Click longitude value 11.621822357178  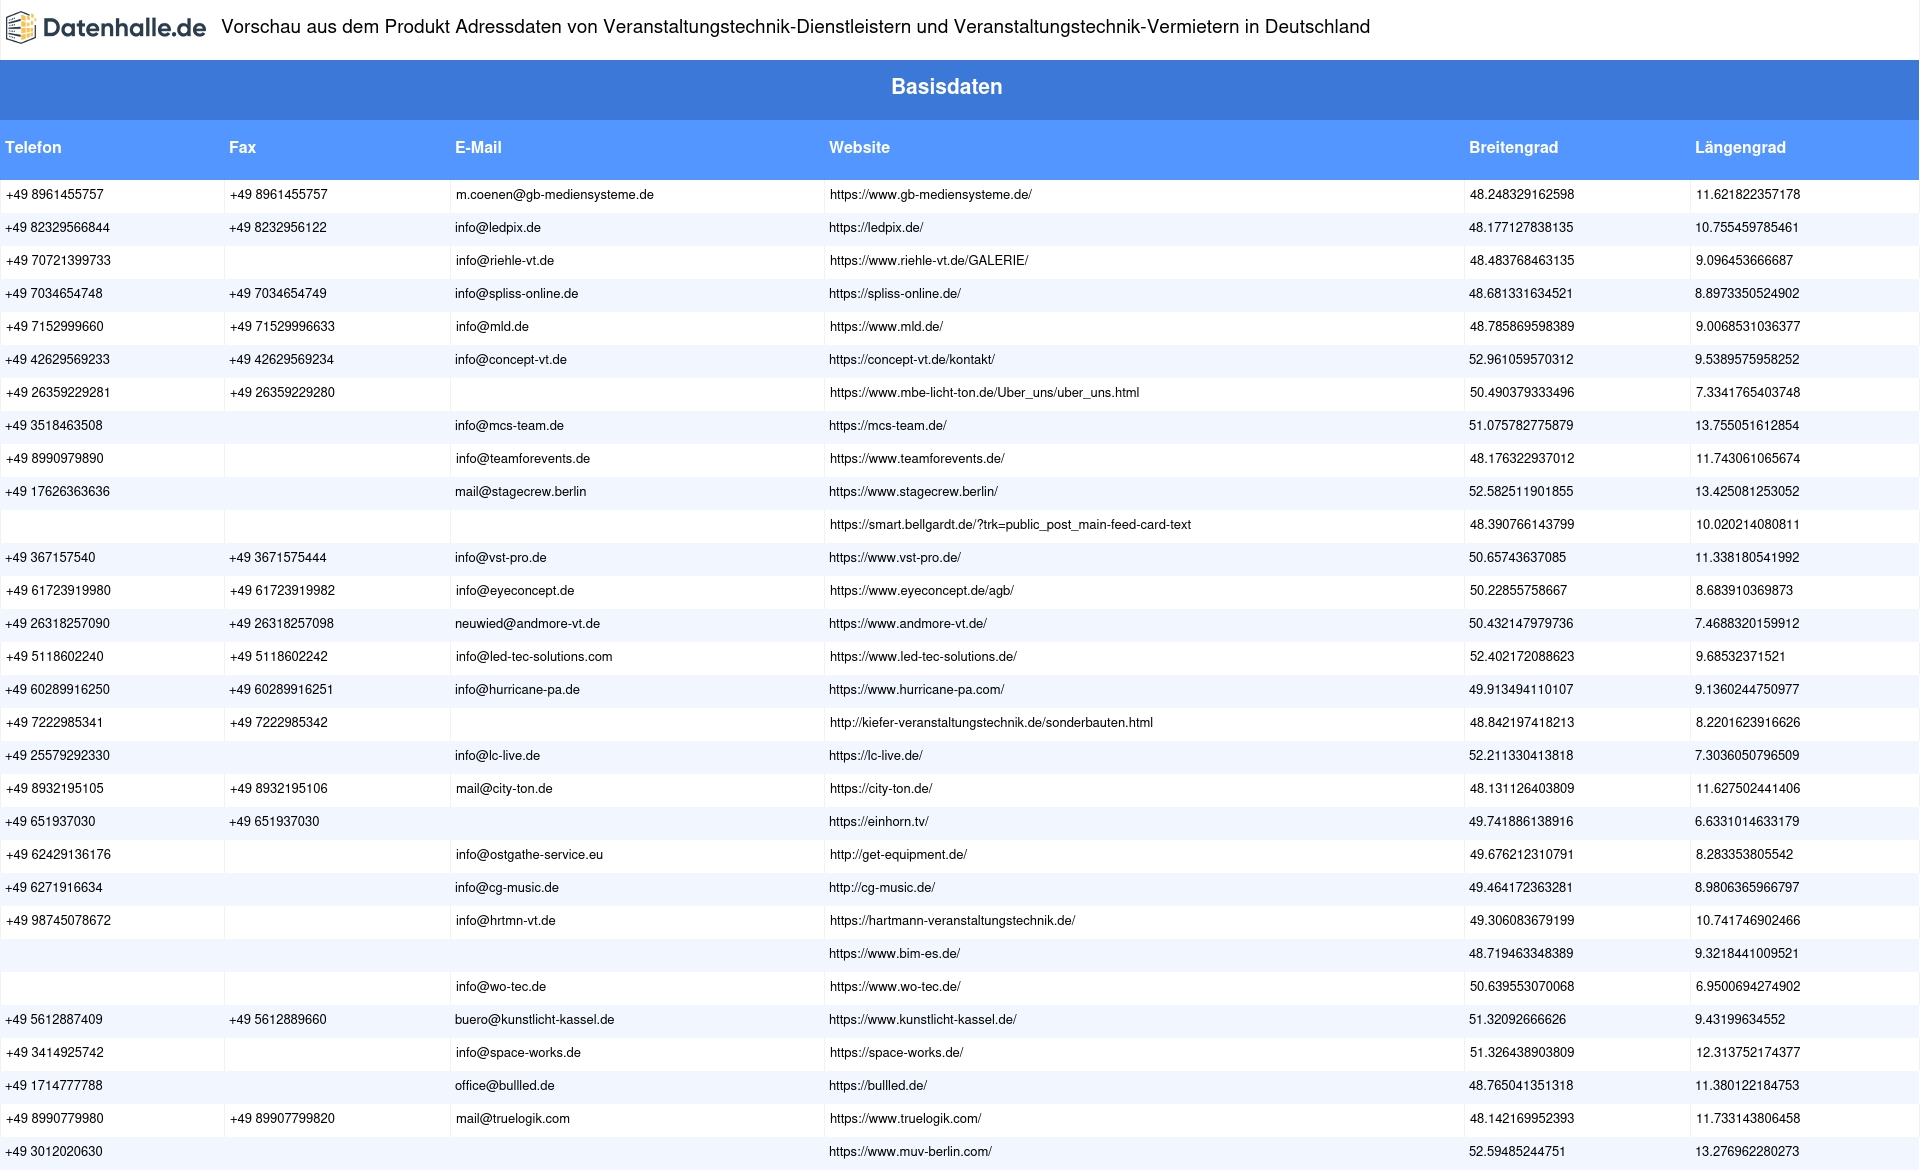click(1748, 195)
